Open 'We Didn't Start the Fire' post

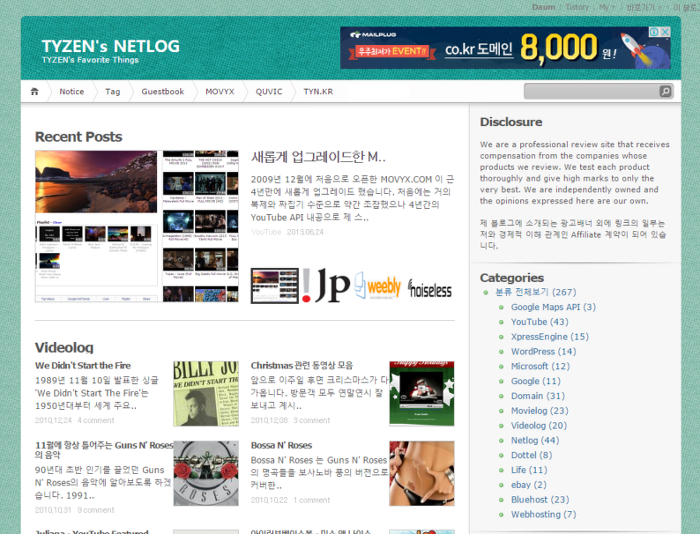click(x=83, y=365)
